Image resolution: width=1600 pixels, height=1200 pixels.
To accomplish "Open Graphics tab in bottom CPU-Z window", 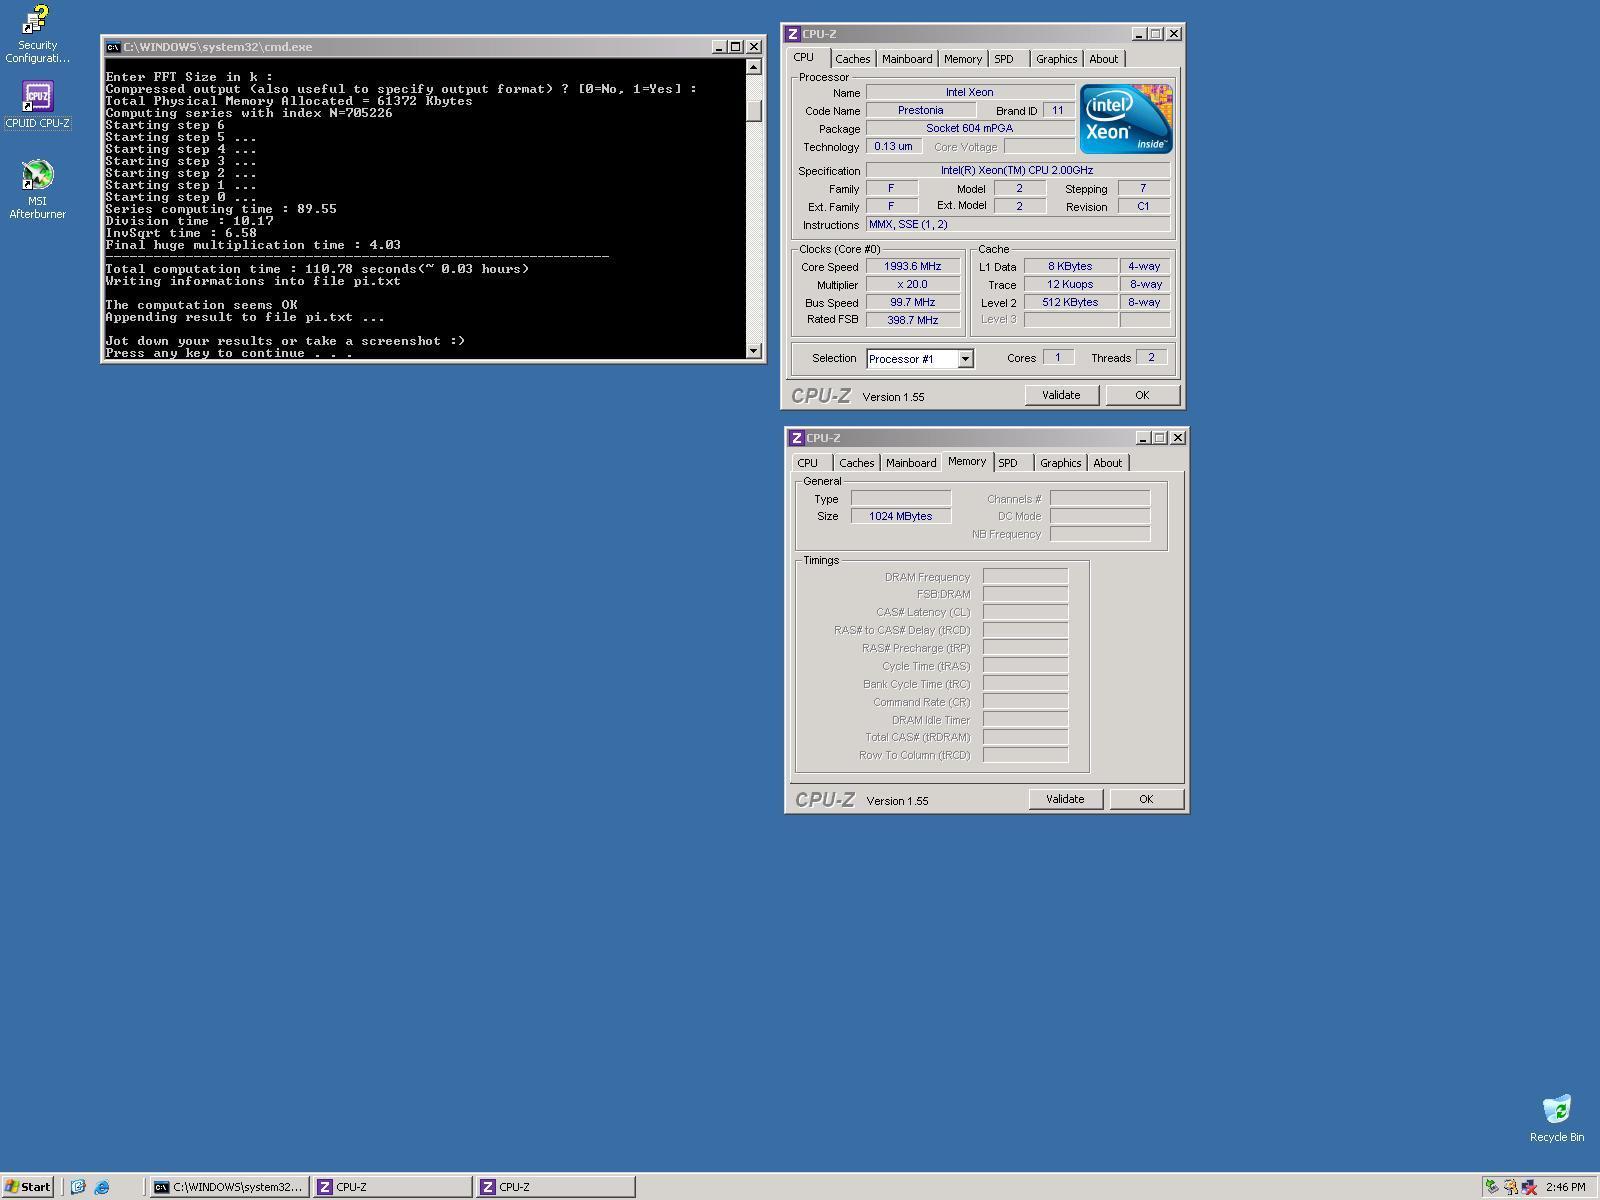I will click(x=1060, y=463).
